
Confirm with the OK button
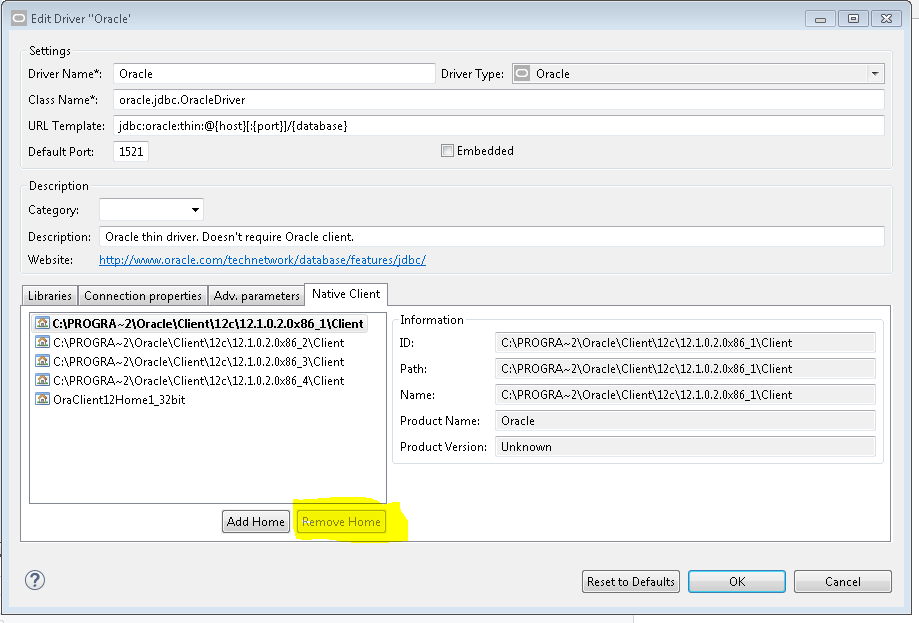(737, 581)
